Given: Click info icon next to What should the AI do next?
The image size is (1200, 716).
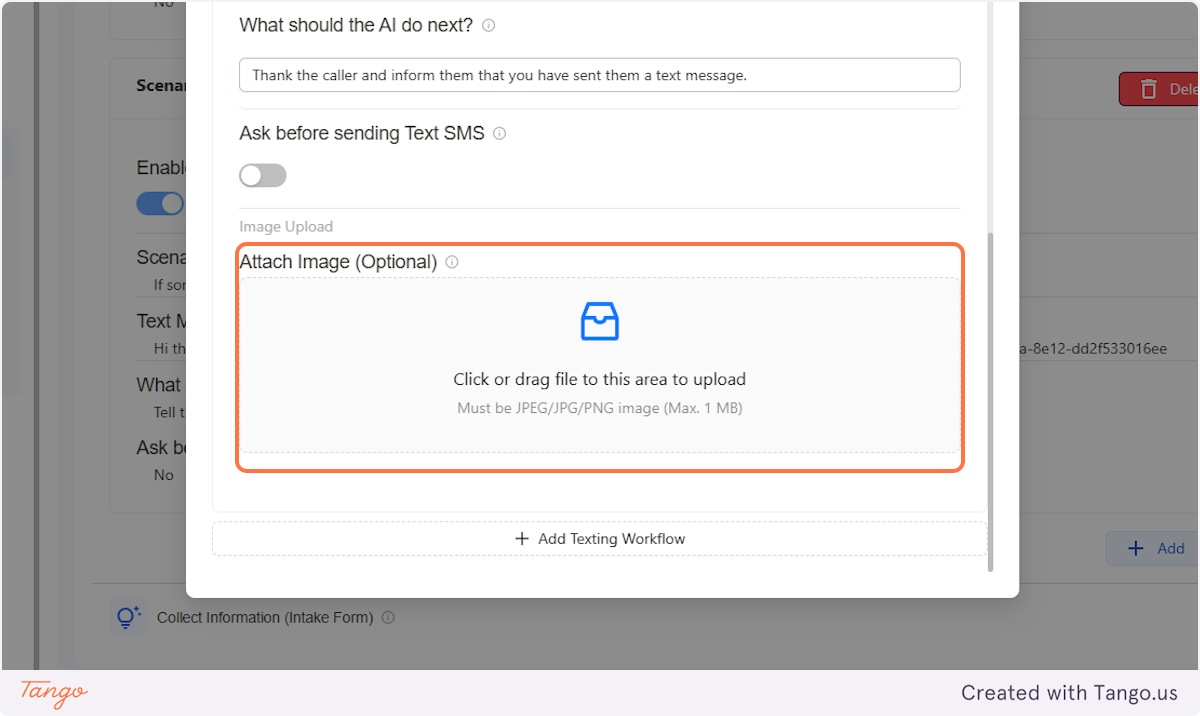Looking at the screenshot, I should pyautogui.click(x=488, y=26).
